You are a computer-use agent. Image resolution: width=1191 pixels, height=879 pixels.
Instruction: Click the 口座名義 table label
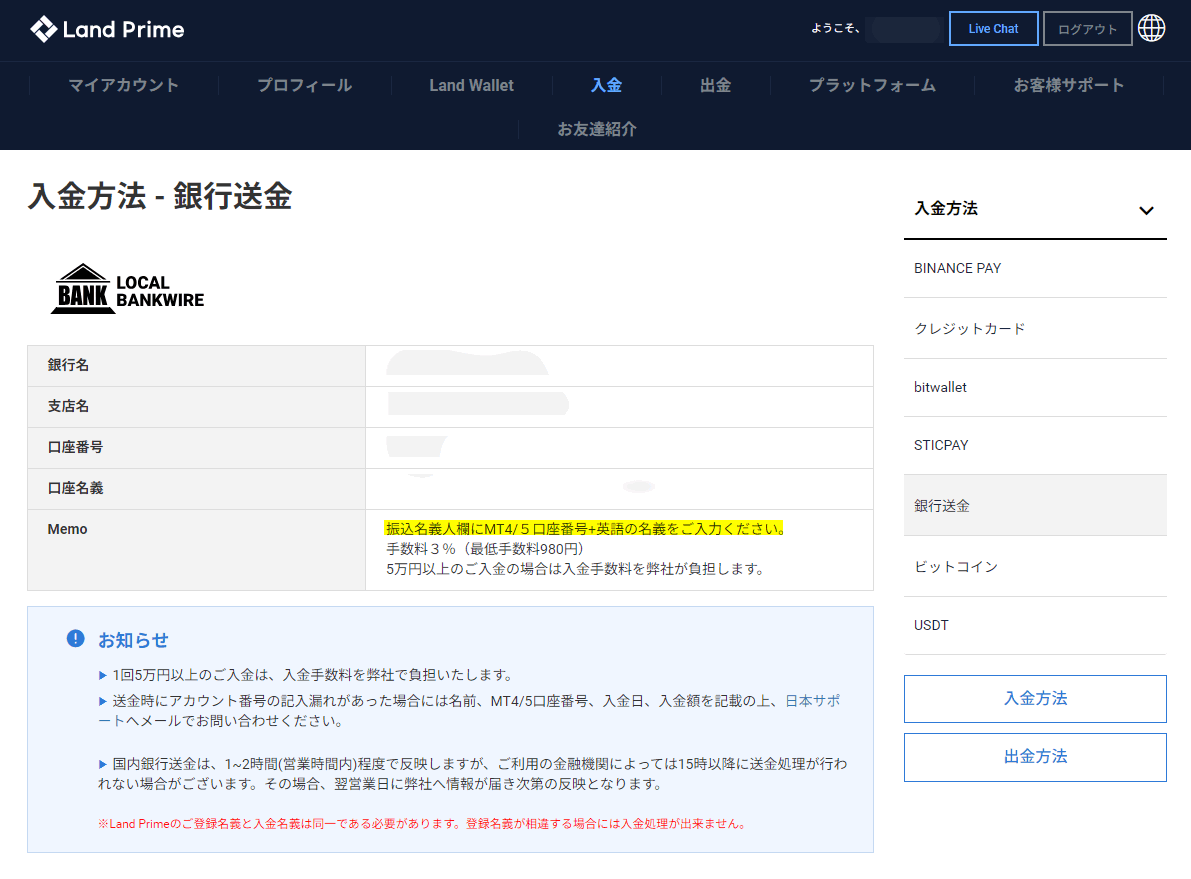[75, 489]
